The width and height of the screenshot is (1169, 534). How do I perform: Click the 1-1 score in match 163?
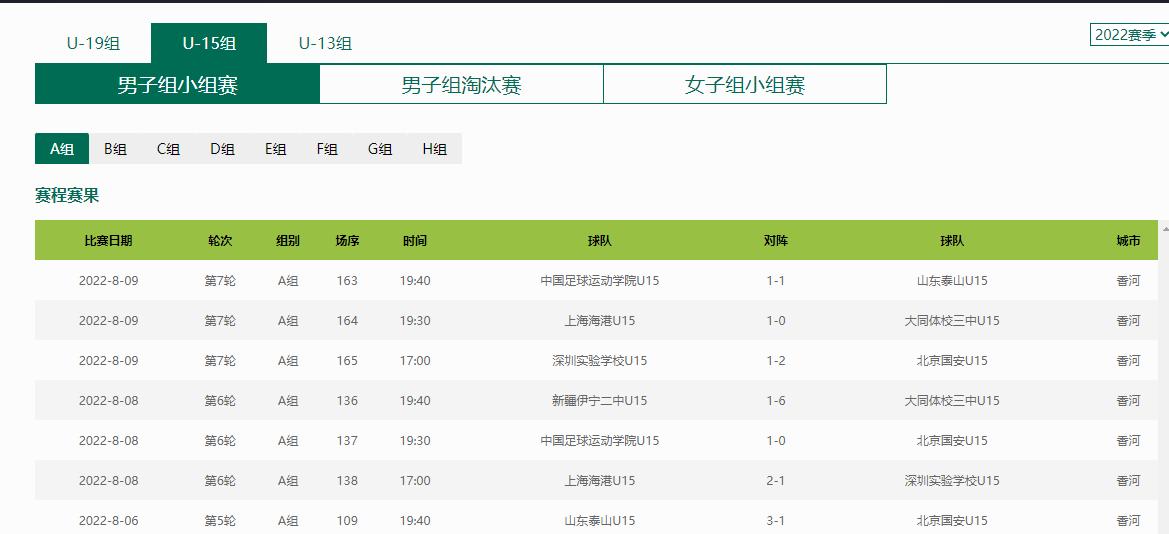(776, 280)
